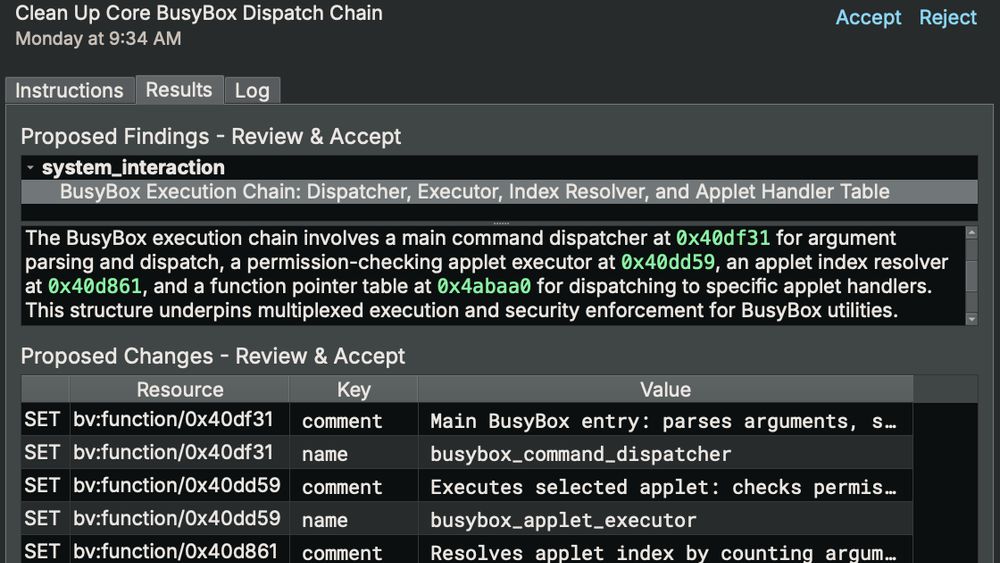Click bv:function/0x40df31 resource in comment row
This screenshot has height=563, width=1000.
click(179, 420)
